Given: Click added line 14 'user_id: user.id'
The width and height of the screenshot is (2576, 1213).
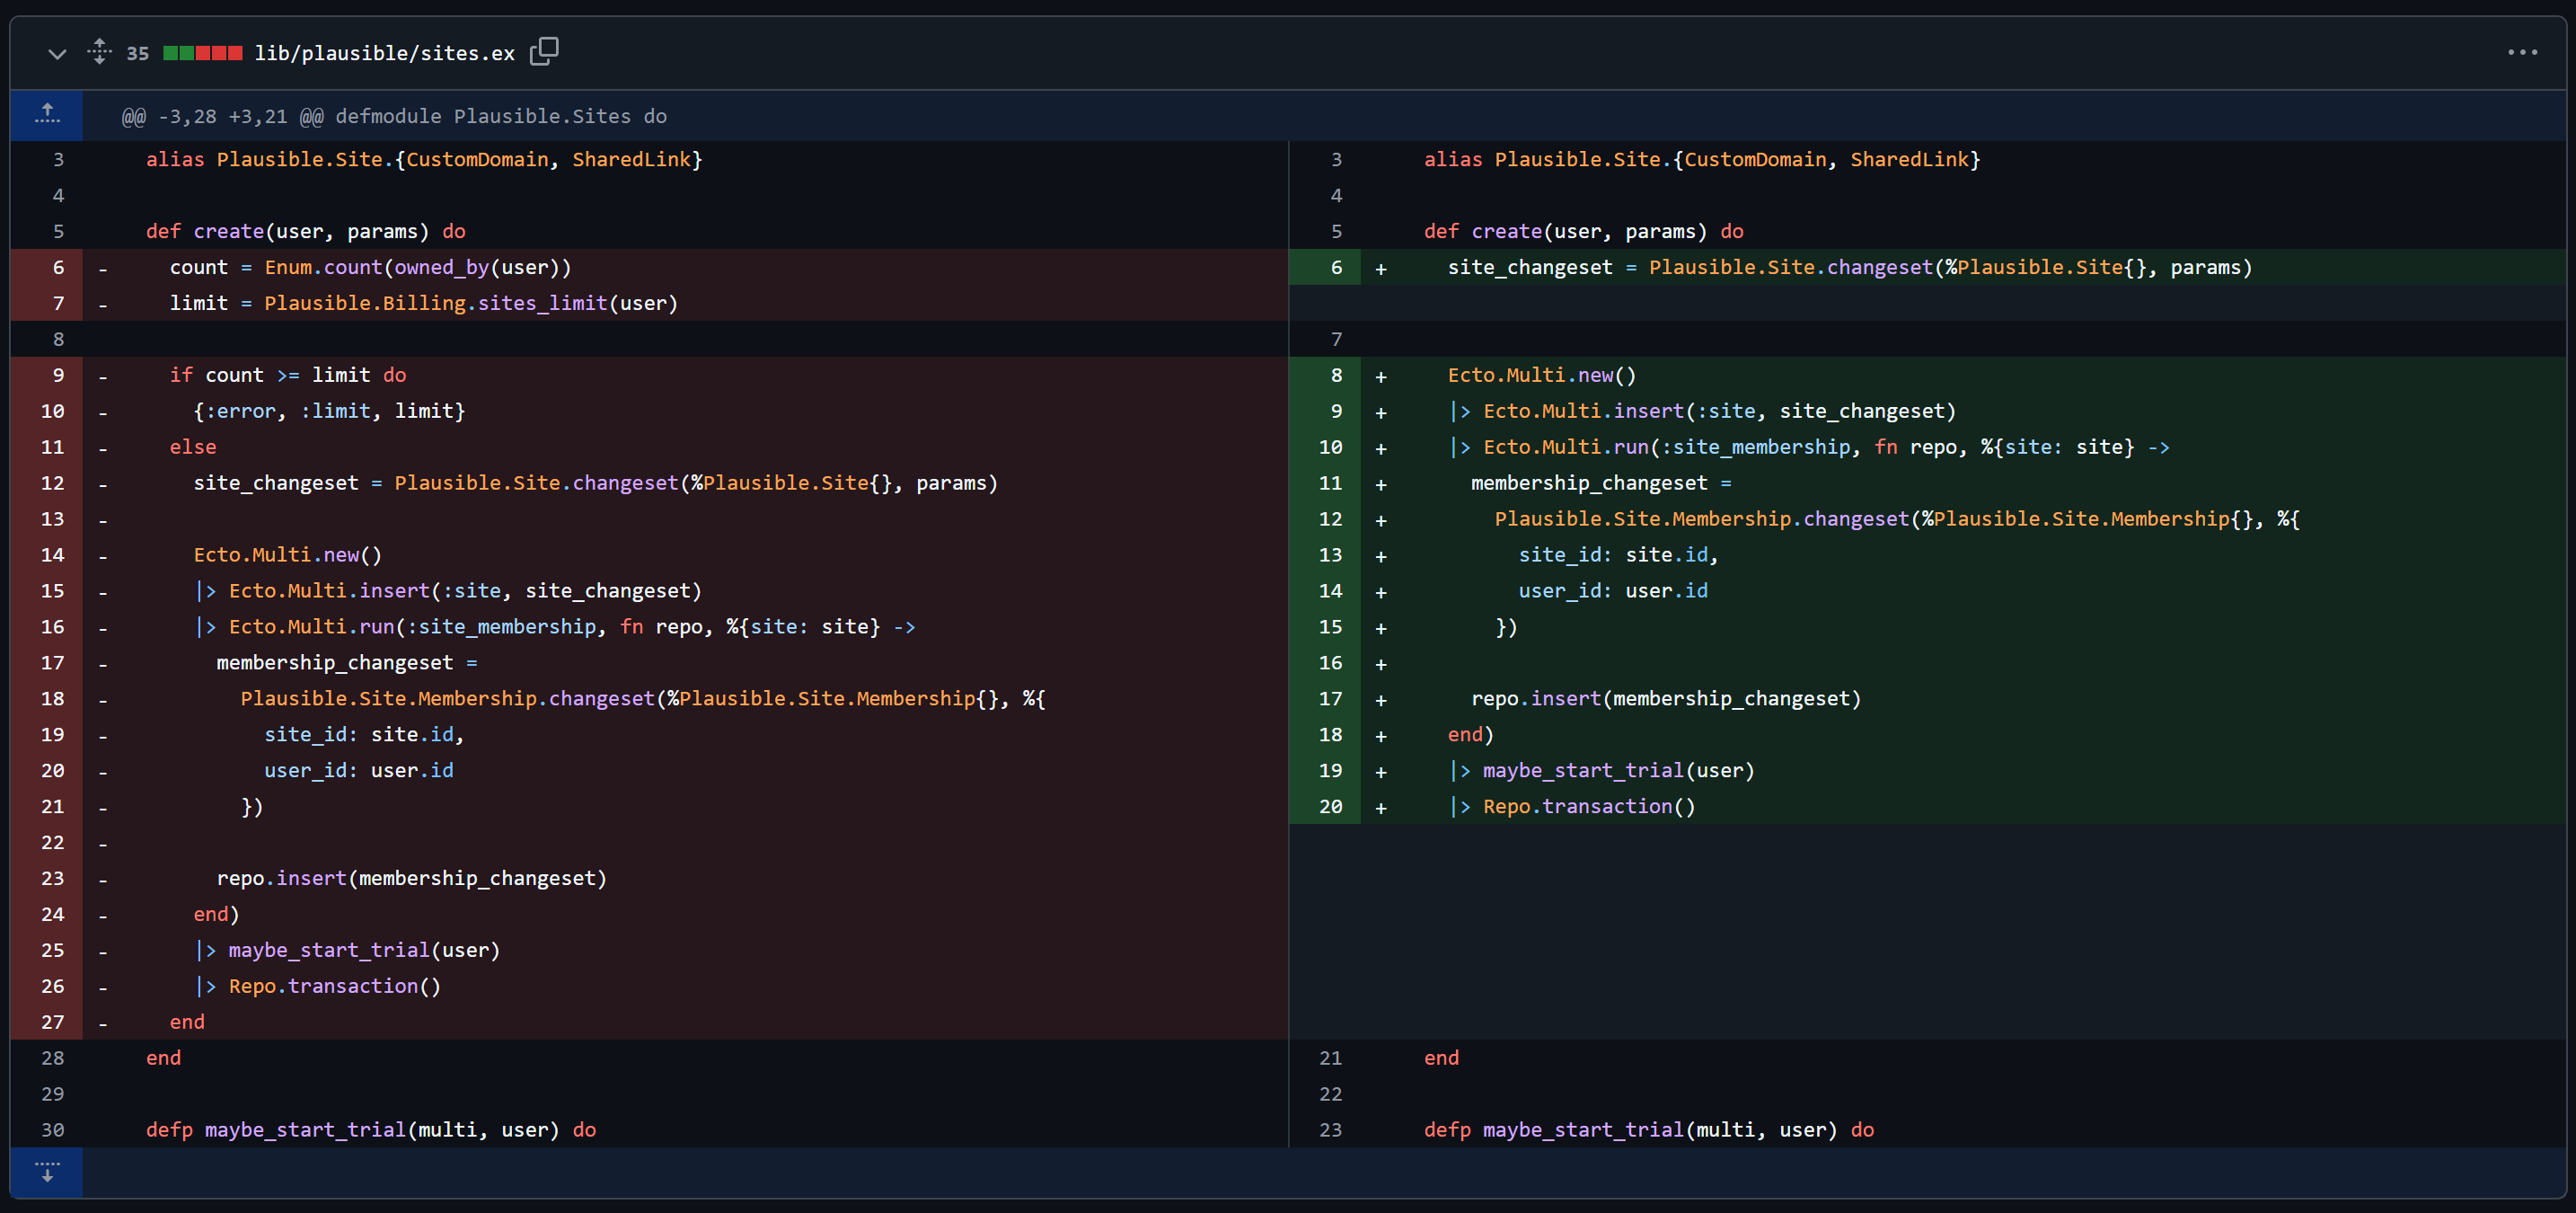Looking at the screenshot, I should [1613, 591].
